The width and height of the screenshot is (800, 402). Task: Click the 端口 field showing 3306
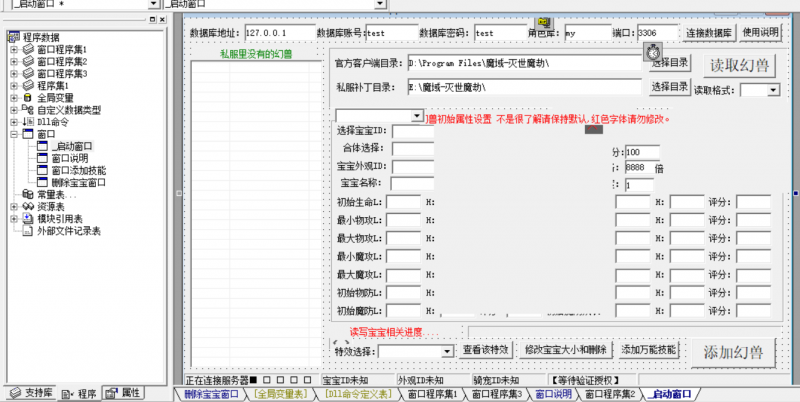[x=658, y=33]
